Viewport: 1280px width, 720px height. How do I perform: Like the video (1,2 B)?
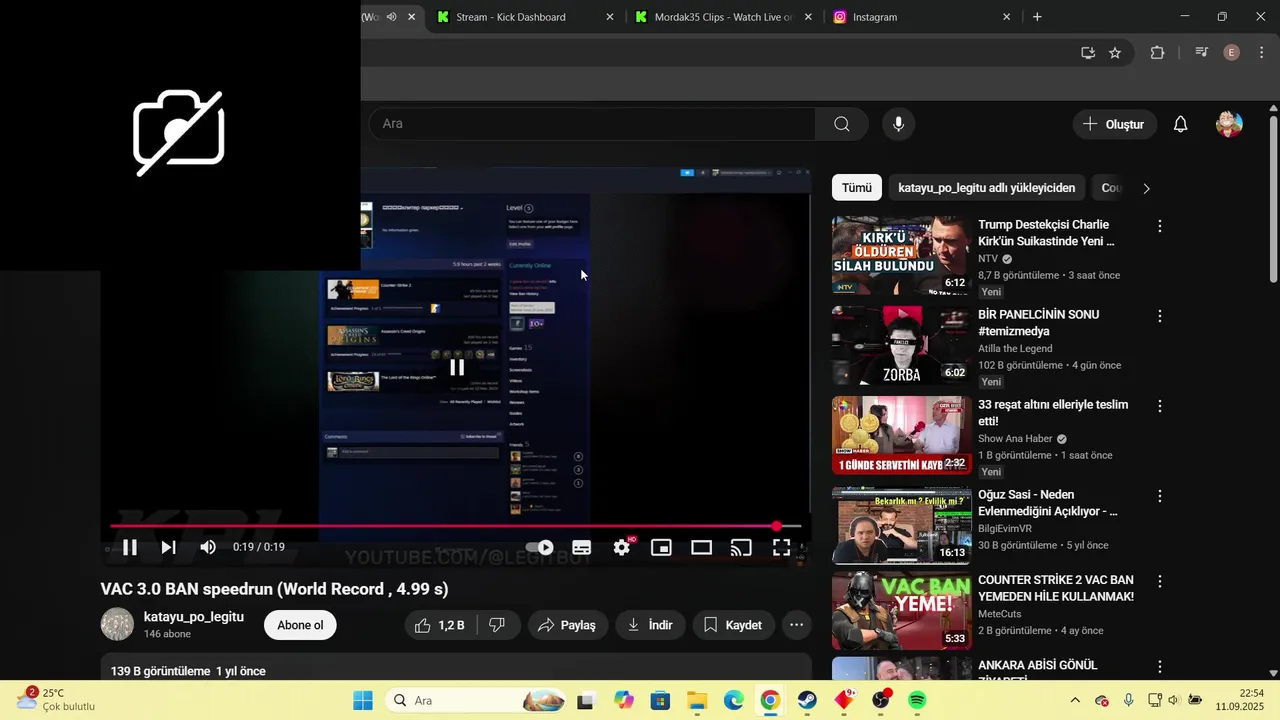tap(440, 625)
